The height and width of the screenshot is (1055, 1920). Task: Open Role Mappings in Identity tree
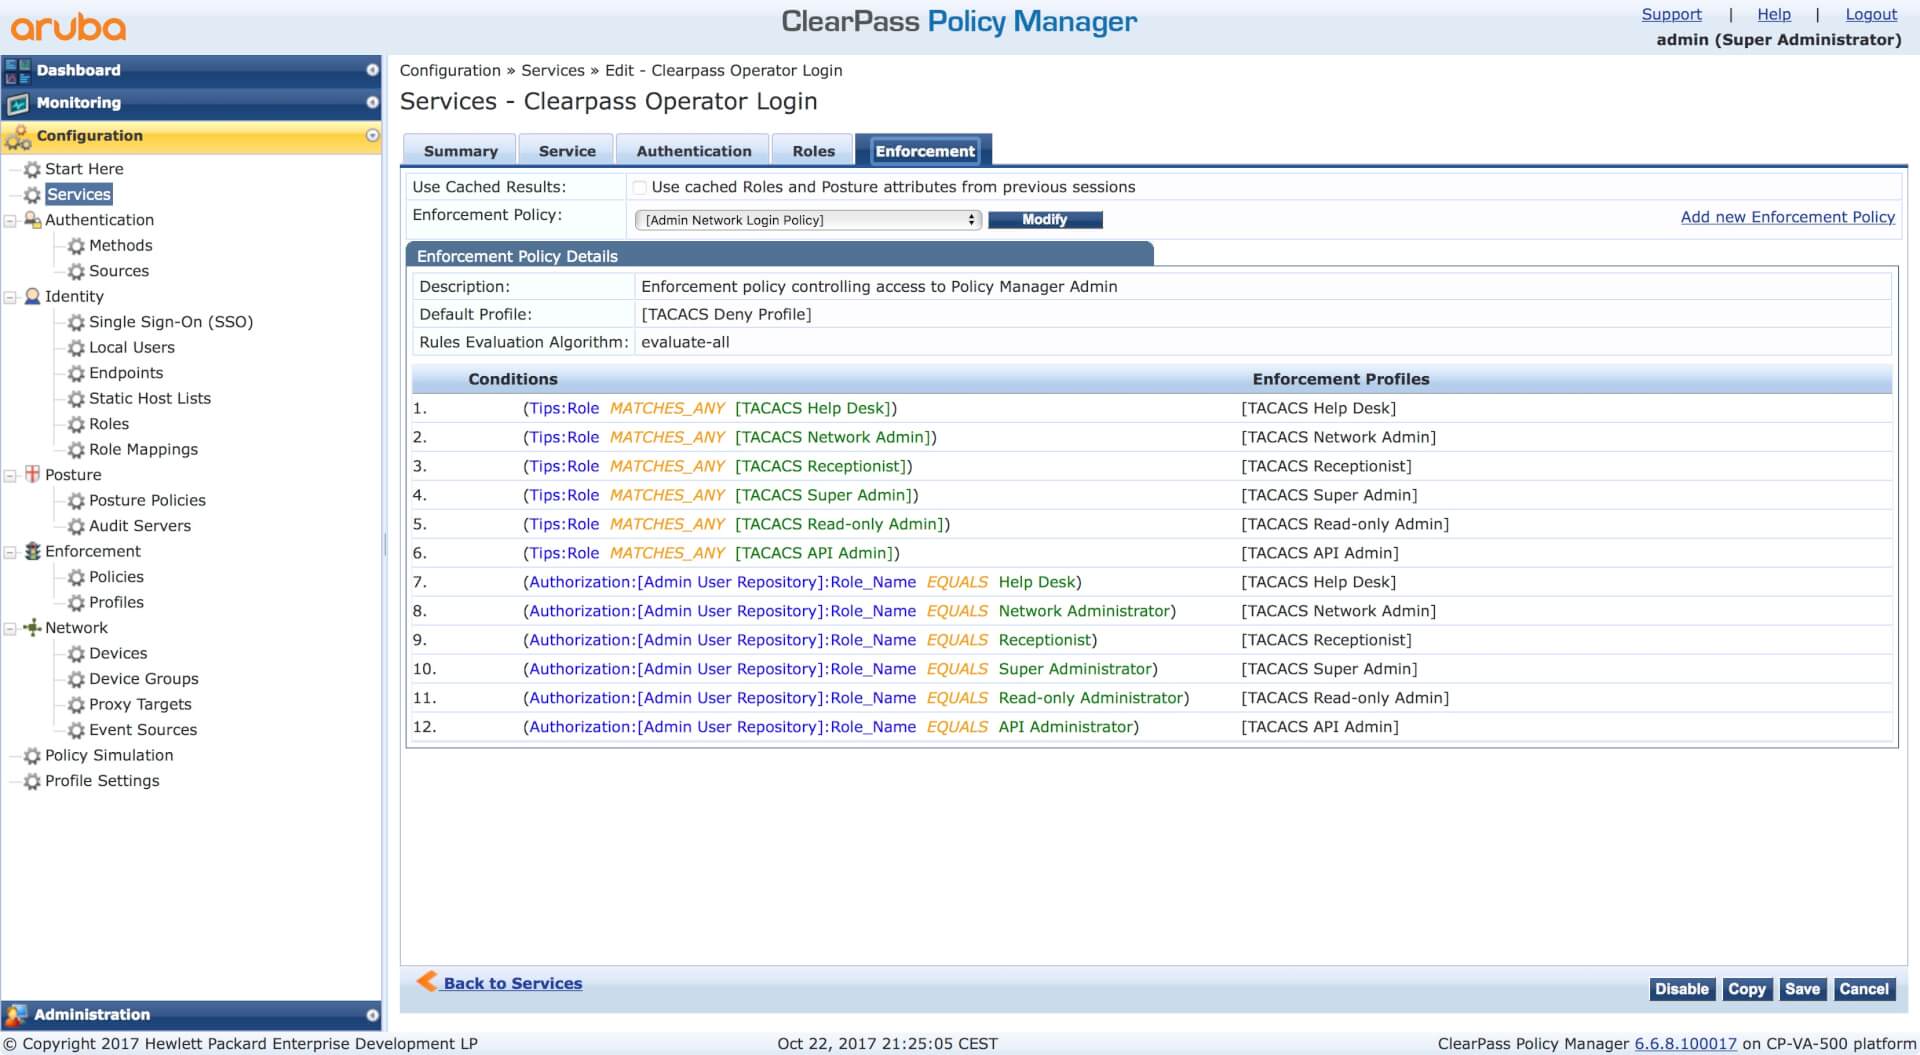pos(143,449)
